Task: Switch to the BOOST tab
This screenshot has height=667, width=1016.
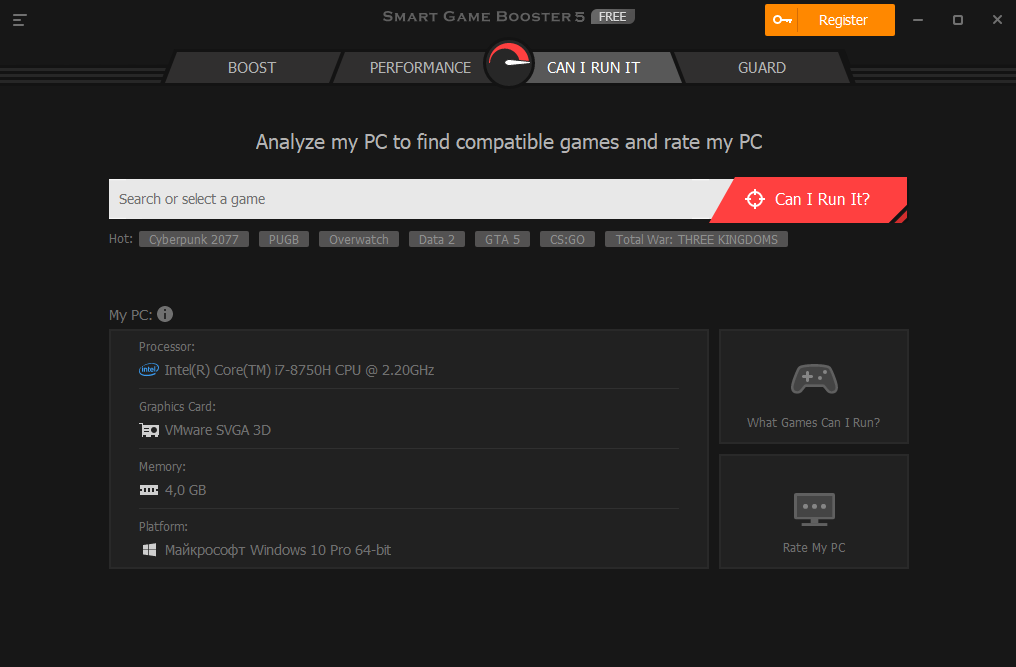Action: (252, 67)
